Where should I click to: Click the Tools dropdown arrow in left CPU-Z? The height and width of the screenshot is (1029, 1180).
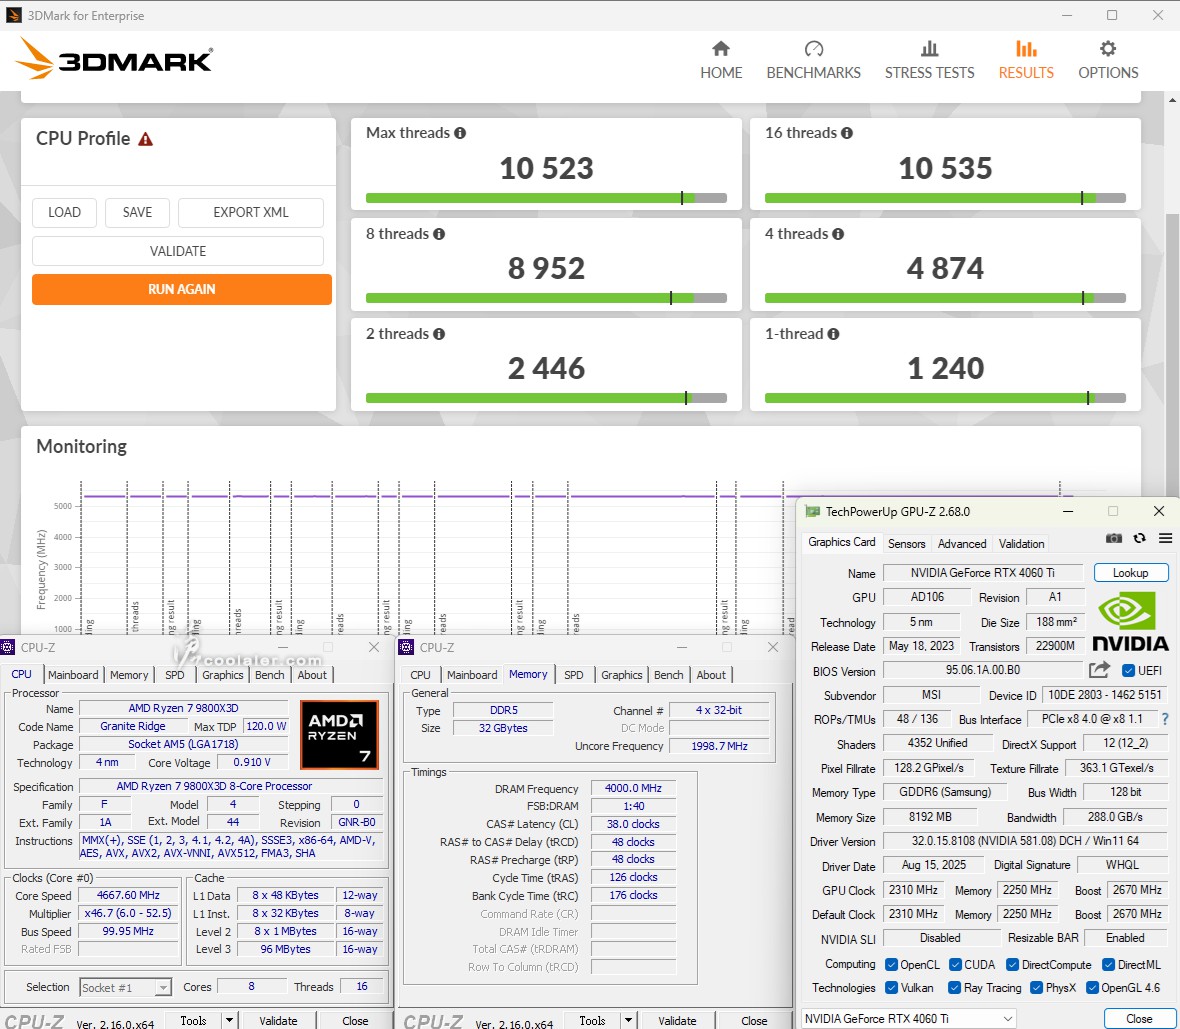[x=229, y=1021]
